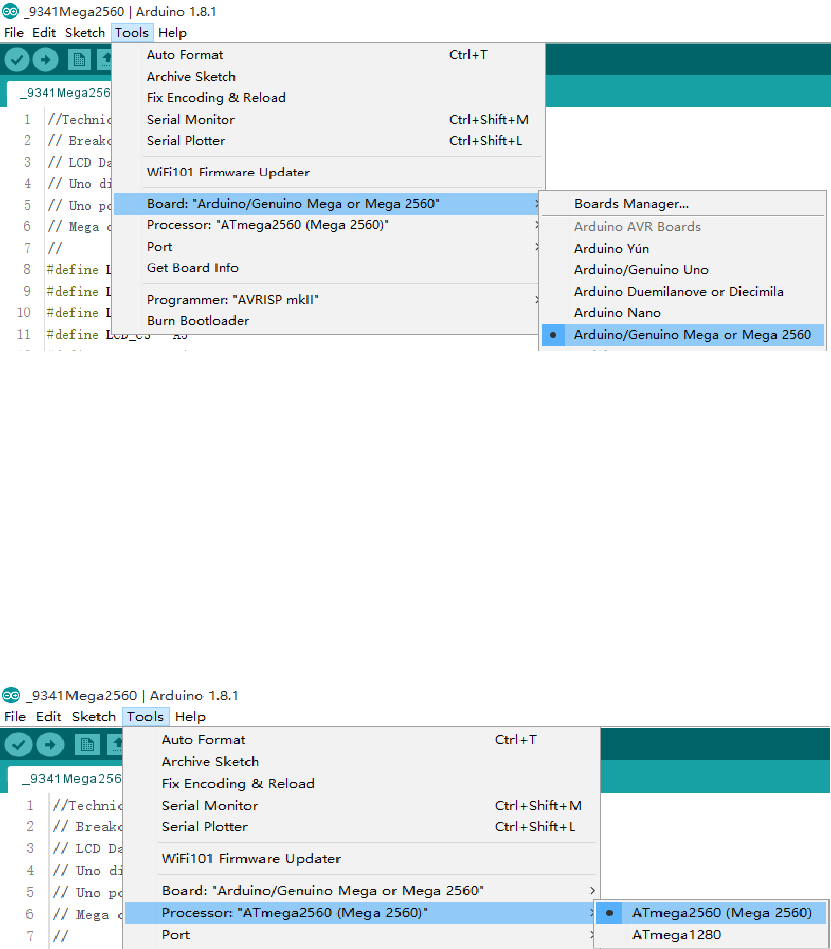Expand Processor submenu arrow in lower menu
831x949 pixels.
(593, 913)
